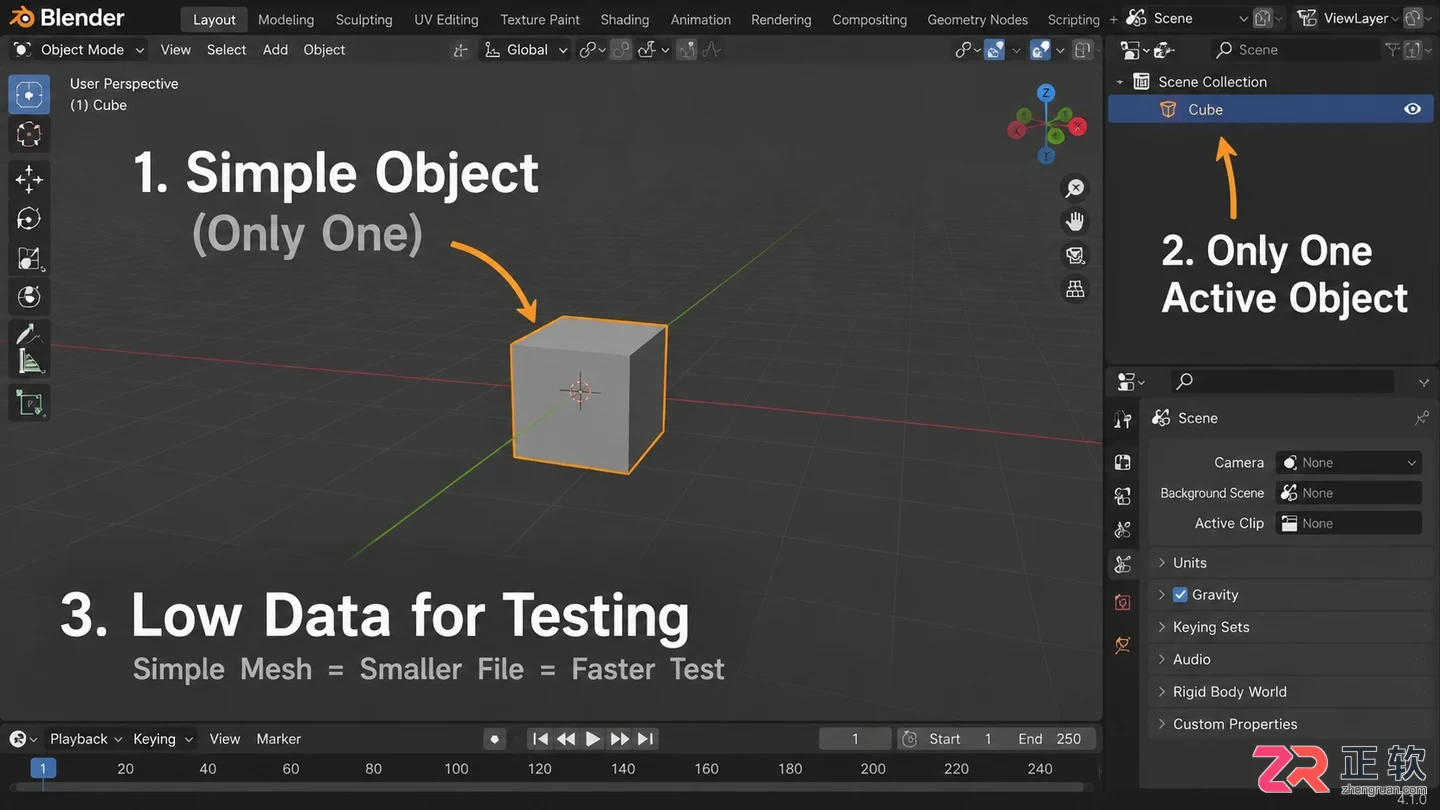Open the Global orientation dropdown
The height and width of the screenshot is (810, 1440).
pyautogui.click(x=526, y=50)
